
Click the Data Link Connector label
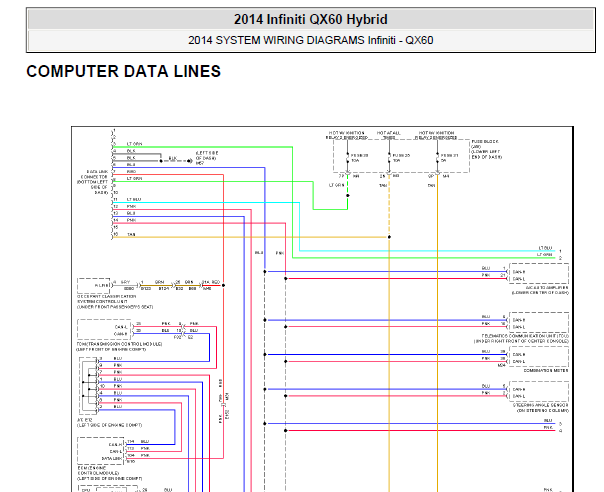point(93,182)
